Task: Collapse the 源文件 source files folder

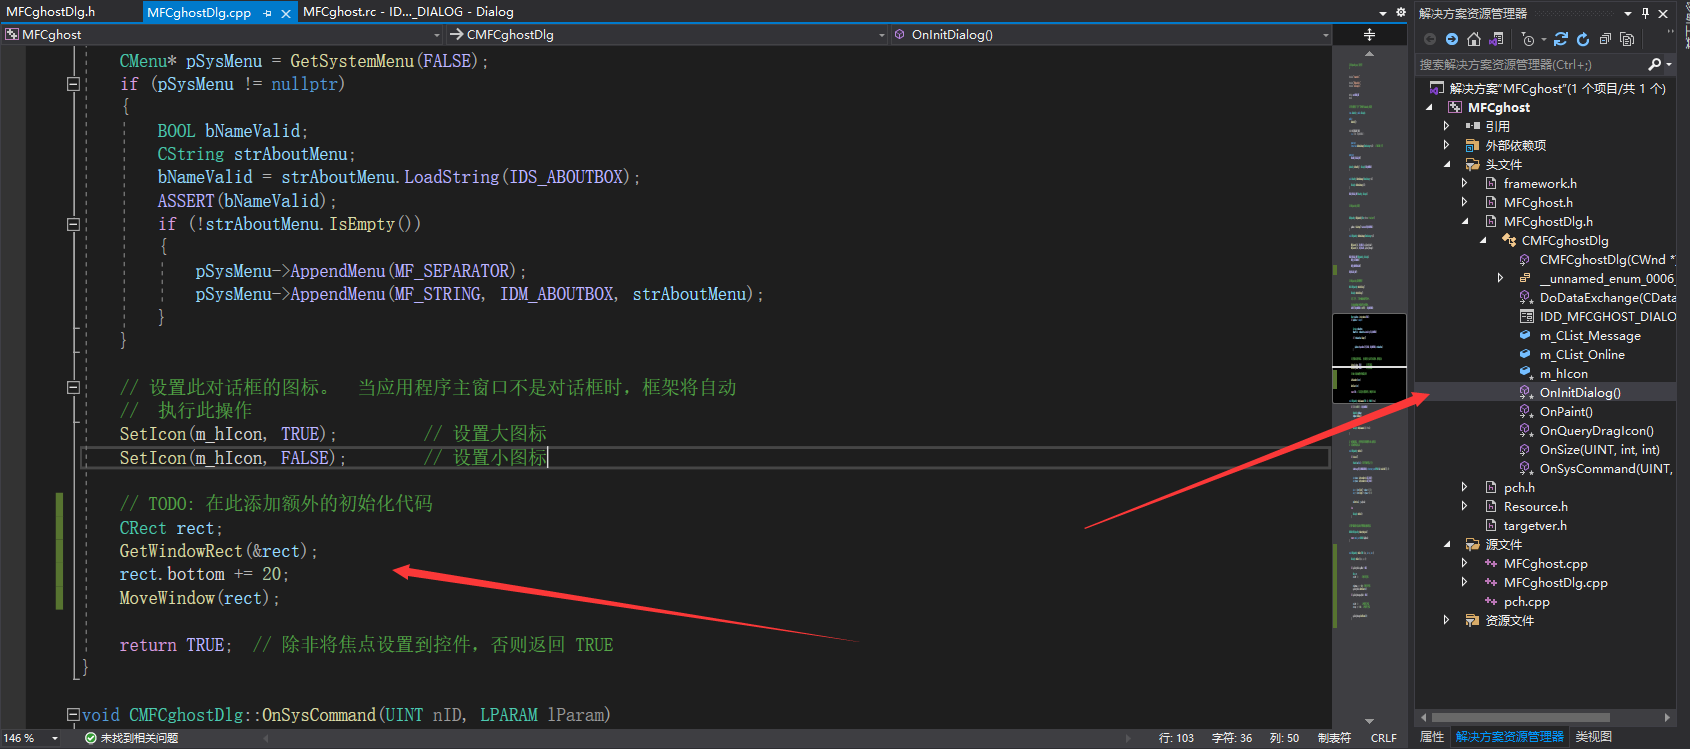Action: point(1447,545)
